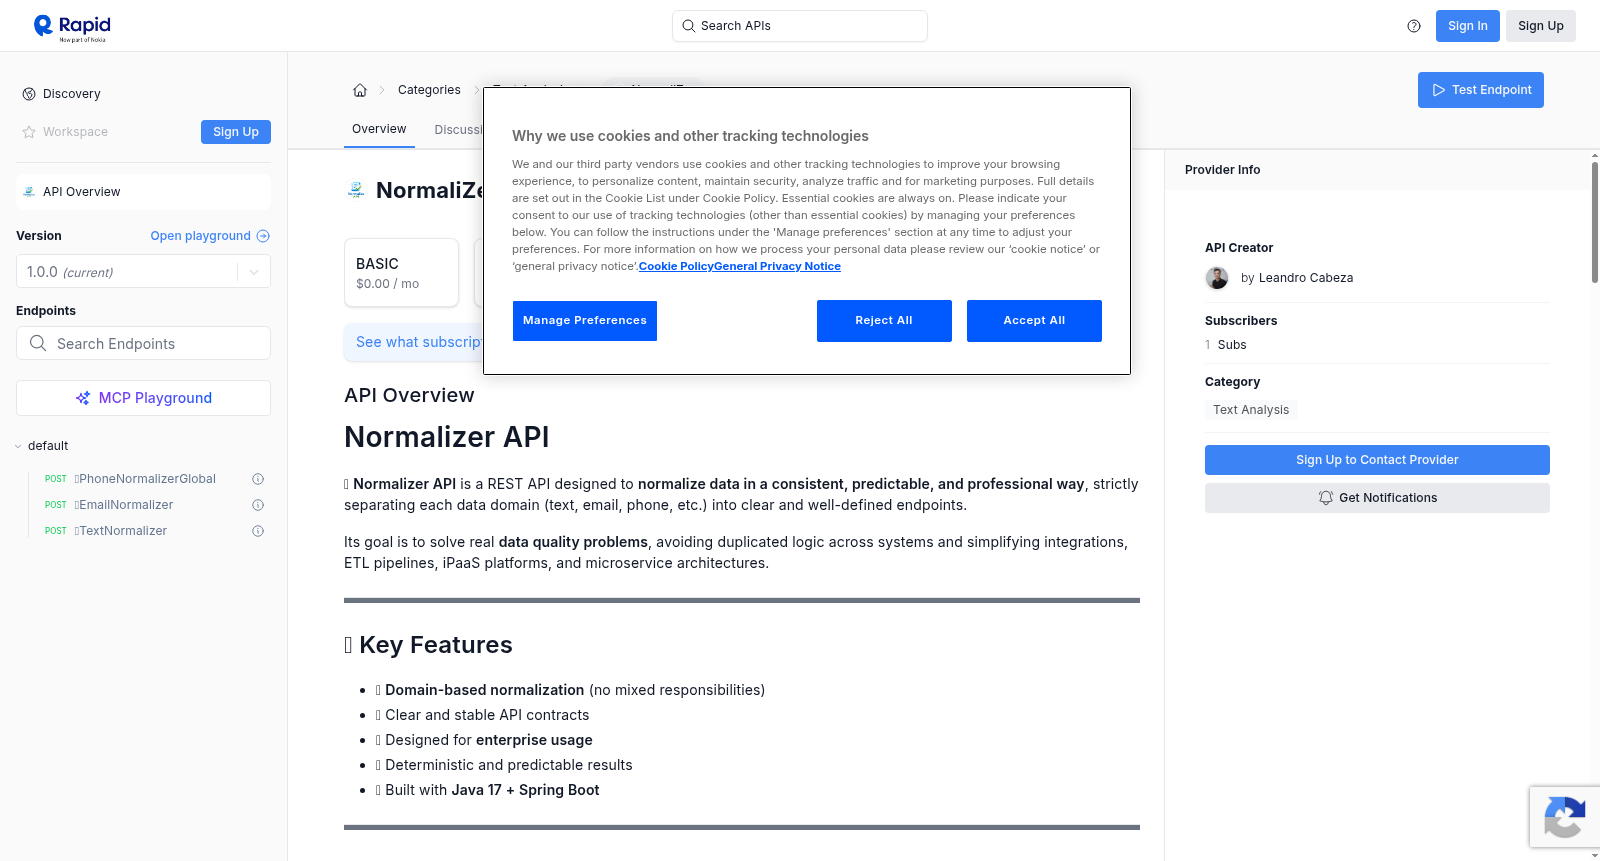Screen dimensions: 1600x861
Task: Click info icon beside TextNormalizer endpoint
Action: pyautogui.click(x=258, y=531)
